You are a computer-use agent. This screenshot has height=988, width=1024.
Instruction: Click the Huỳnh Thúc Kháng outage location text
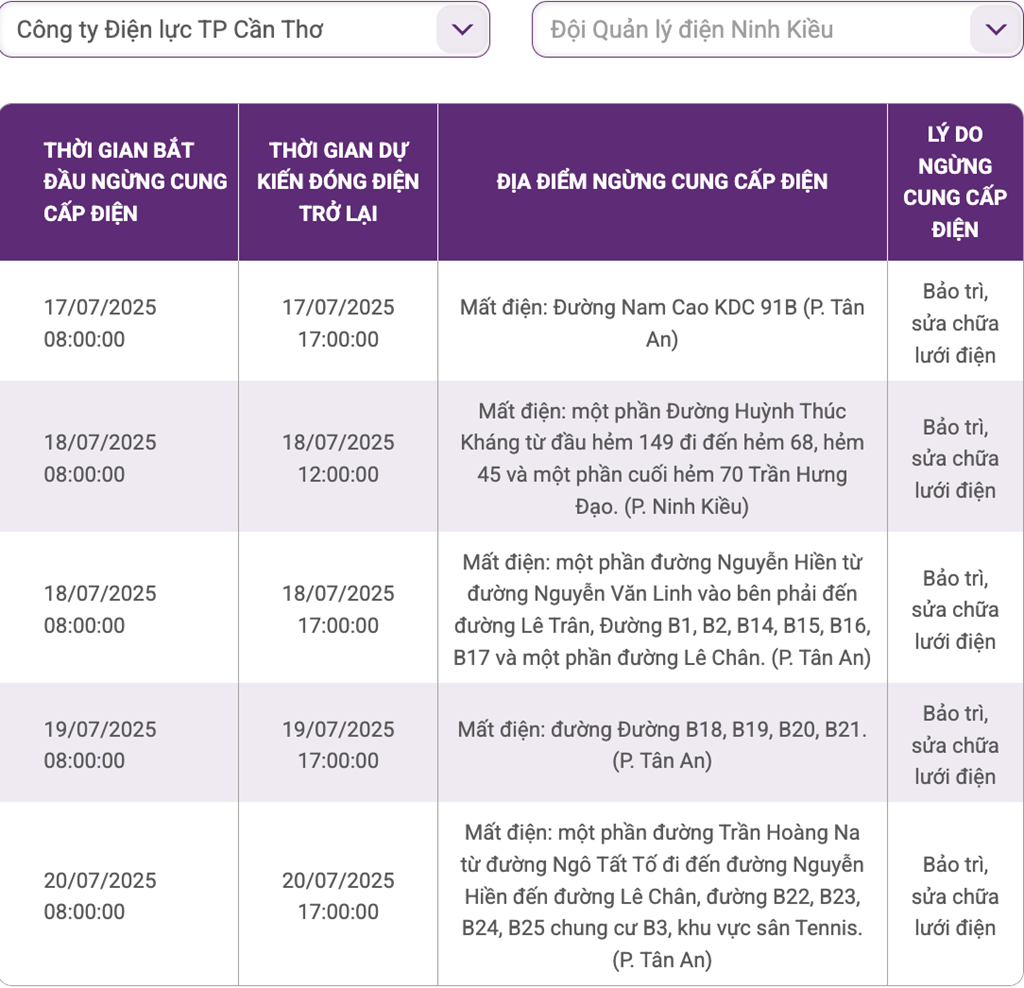[662, 458]
